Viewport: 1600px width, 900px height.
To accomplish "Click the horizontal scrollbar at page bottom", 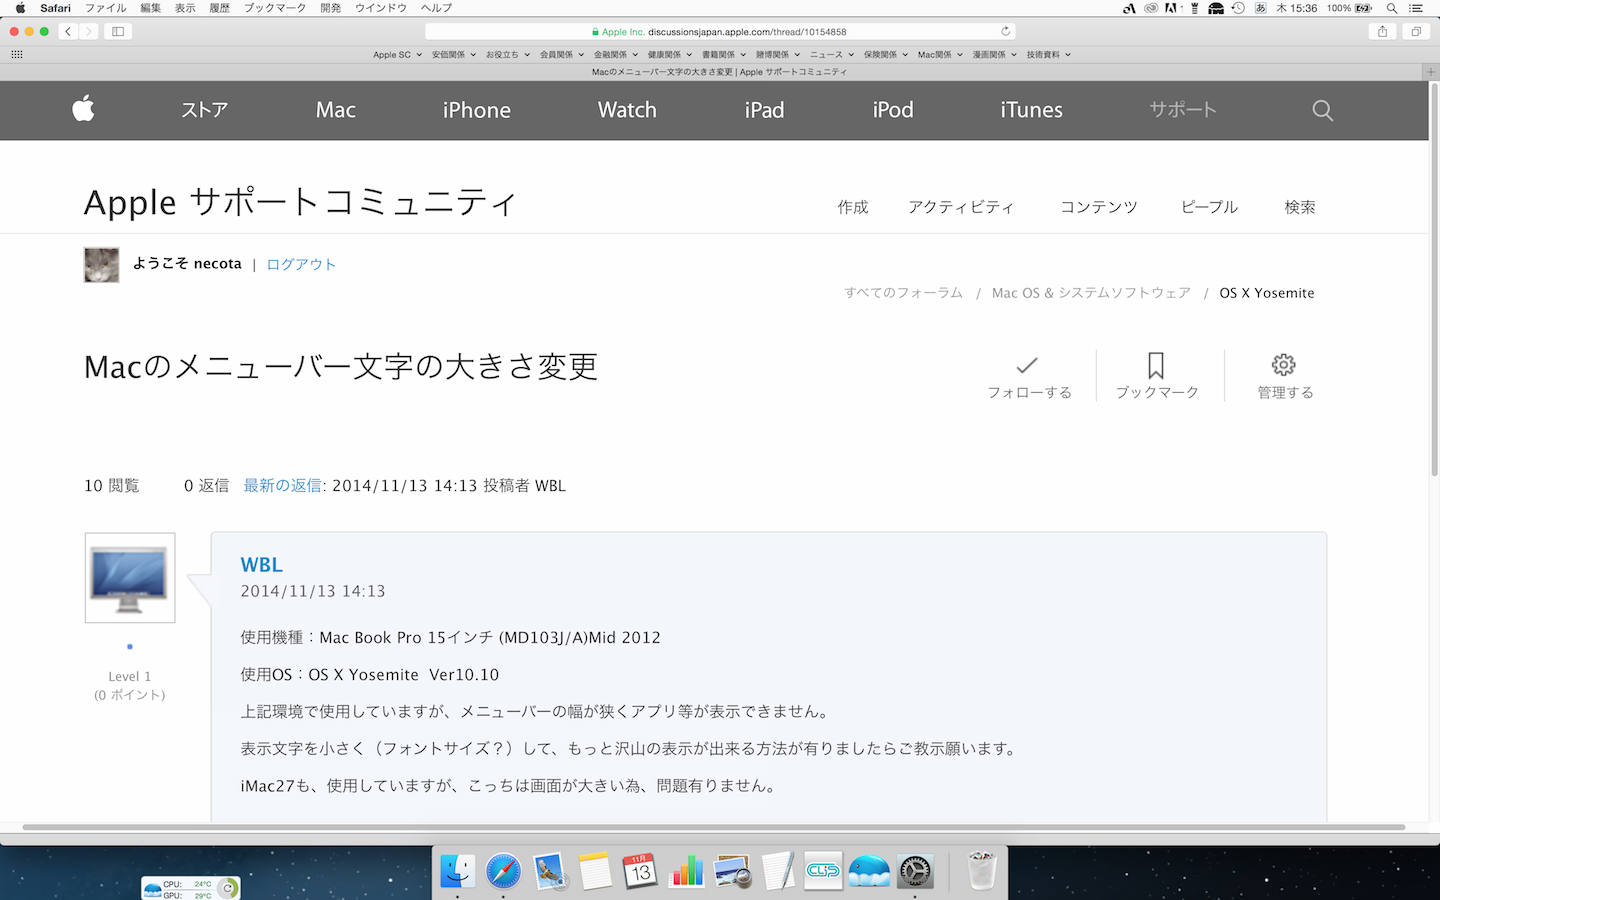I will coord(714,827).
